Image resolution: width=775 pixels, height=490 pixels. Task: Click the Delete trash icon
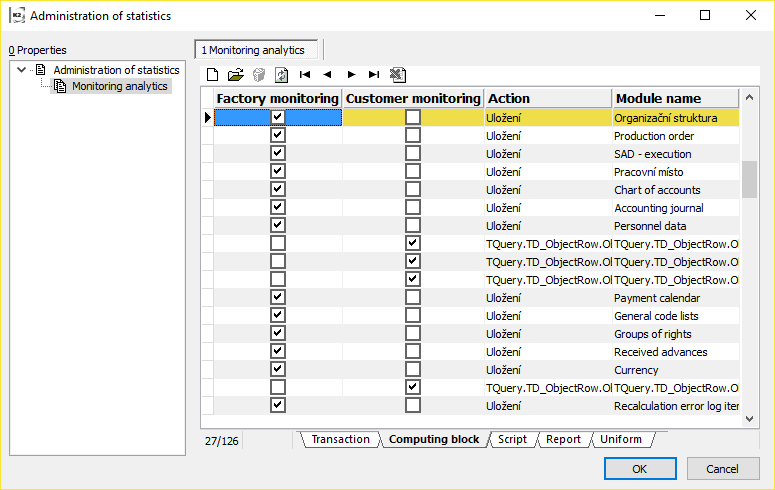pos(258,74)
